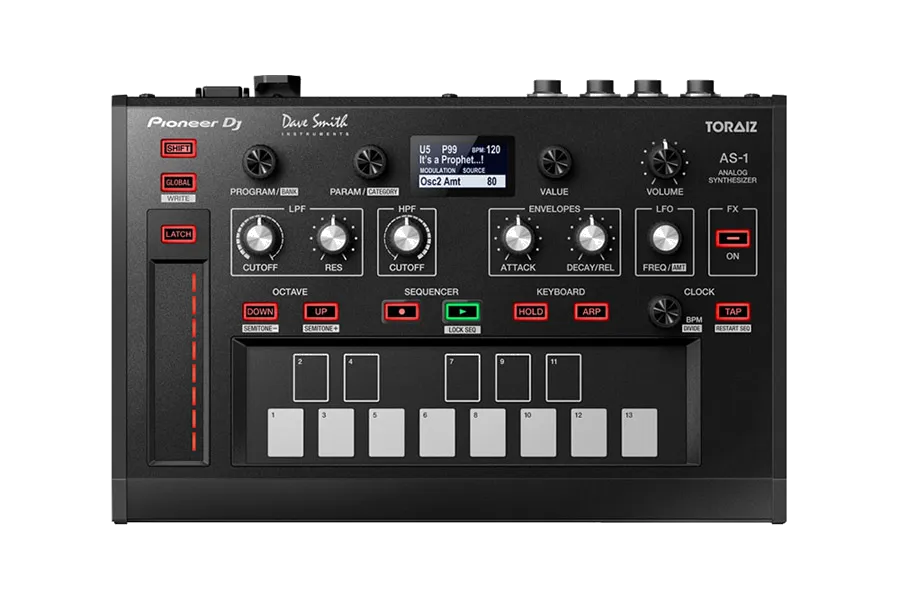This screenshot has height=600, width=900.
Task: Click the GLOBAL / WRITE button
Action: [179, 183]
